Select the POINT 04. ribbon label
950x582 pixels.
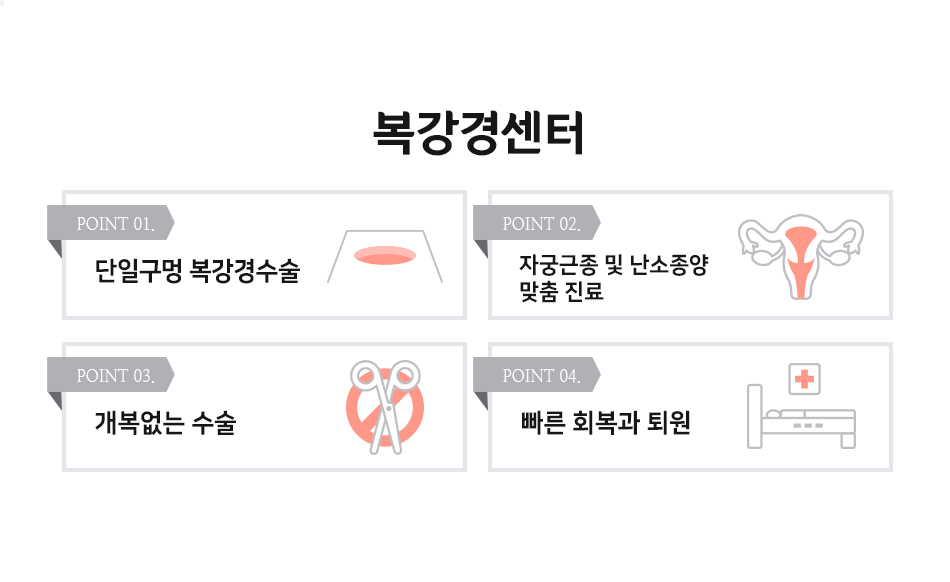537,375
